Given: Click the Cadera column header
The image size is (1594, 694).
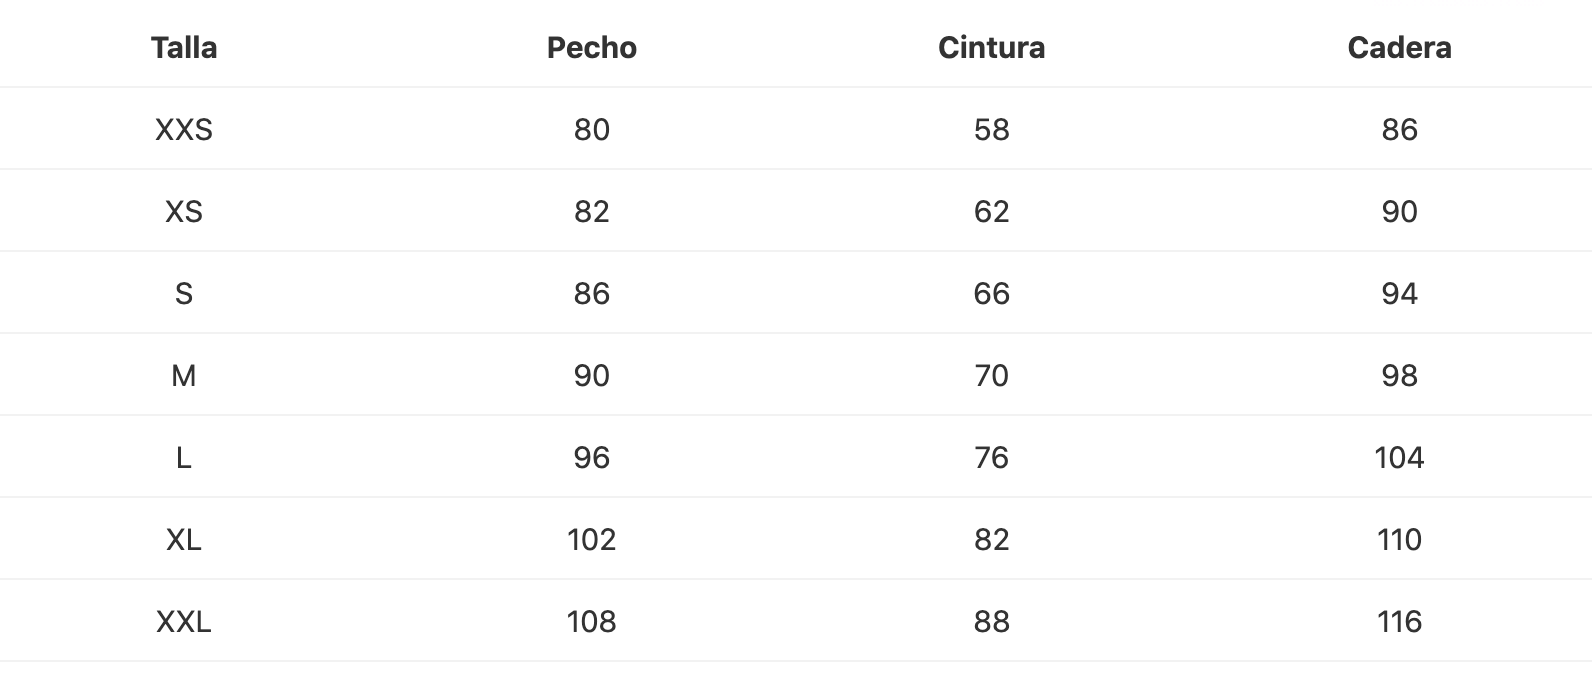Looking at the screenshot, I should coord(1400,48).
